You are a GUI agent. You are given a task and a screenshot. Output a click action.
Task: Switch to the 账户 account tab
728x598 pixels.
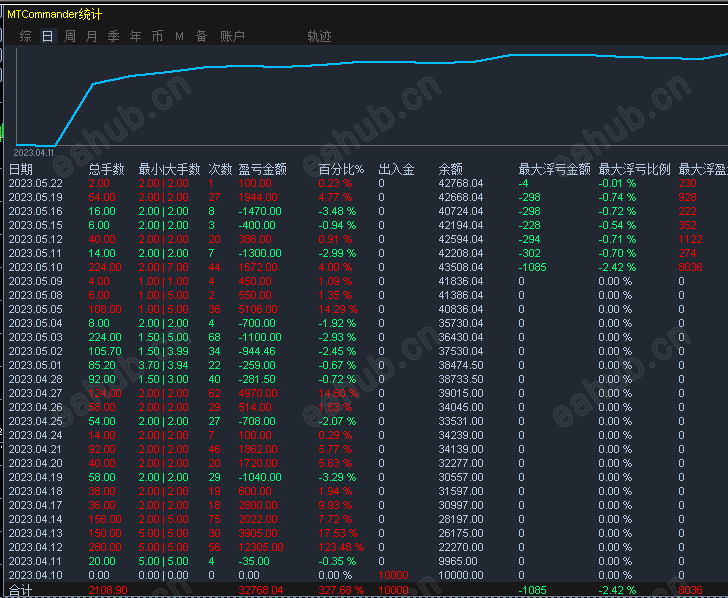pos(232,36)
